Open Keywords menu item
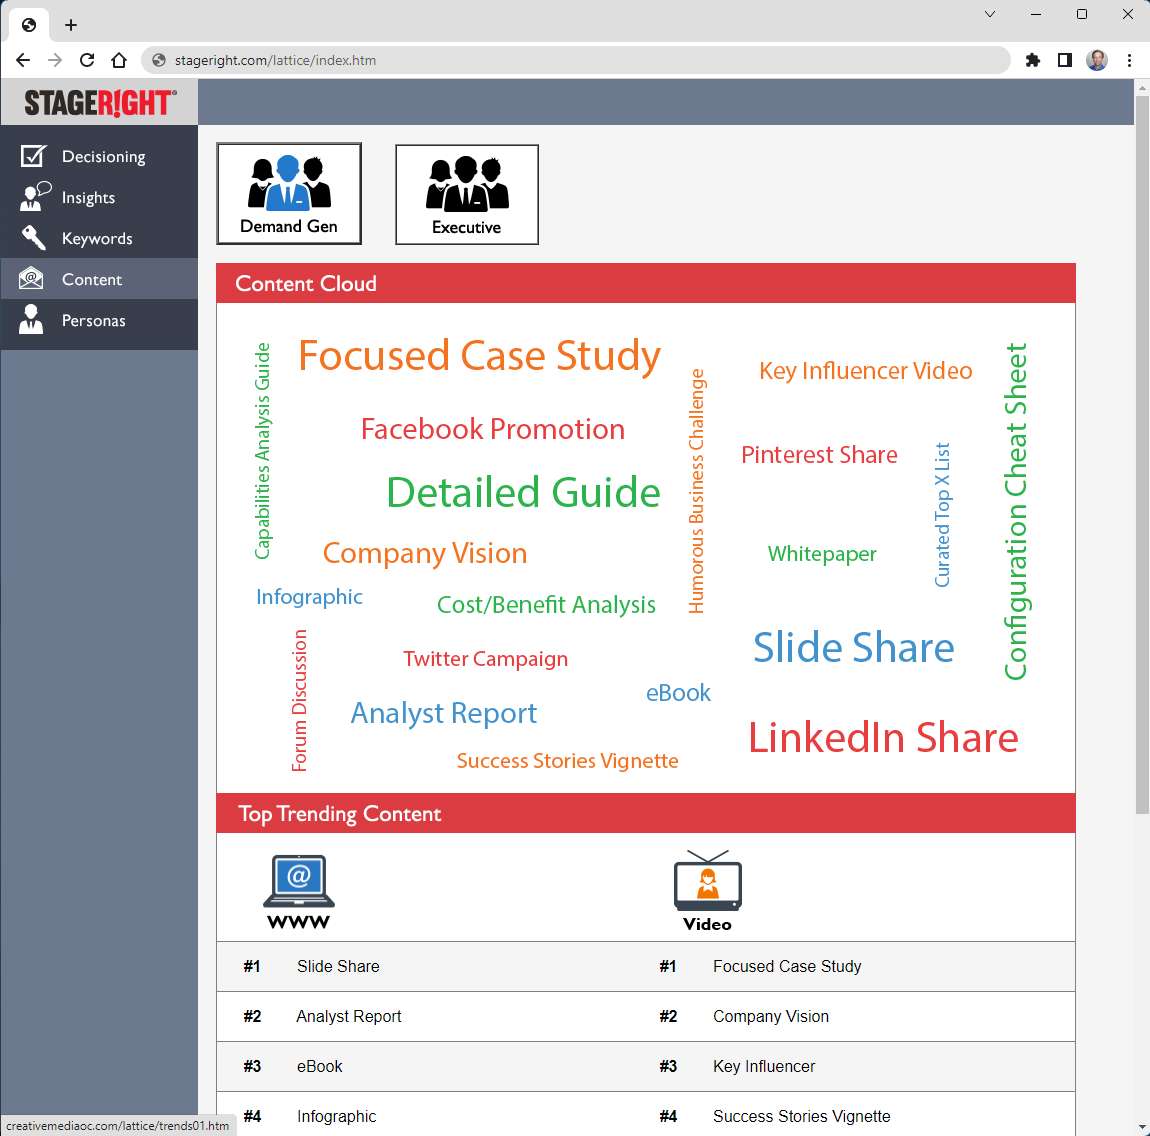This screenshot has height=1136, width=1150. coord(99,238)
